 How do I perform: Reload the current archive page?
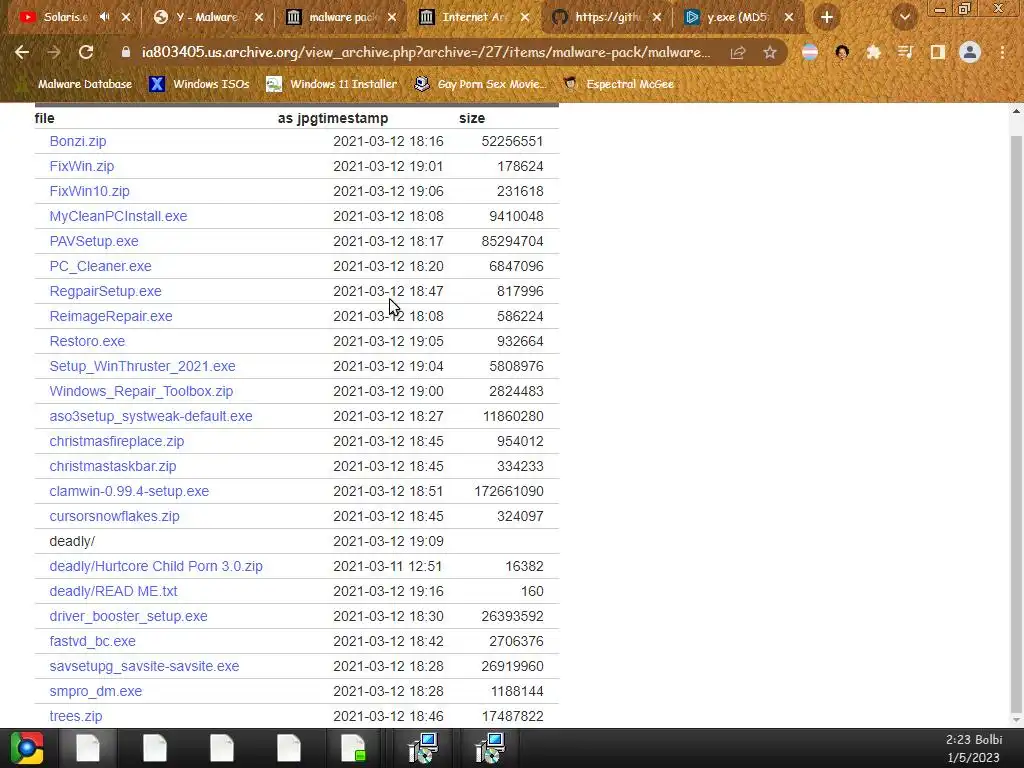point(86,52)
